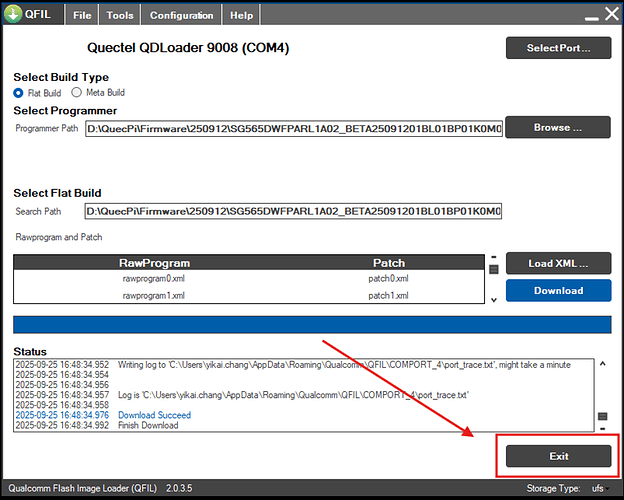Click the 'Log is' port_trace.txt line

pos(293,395)
